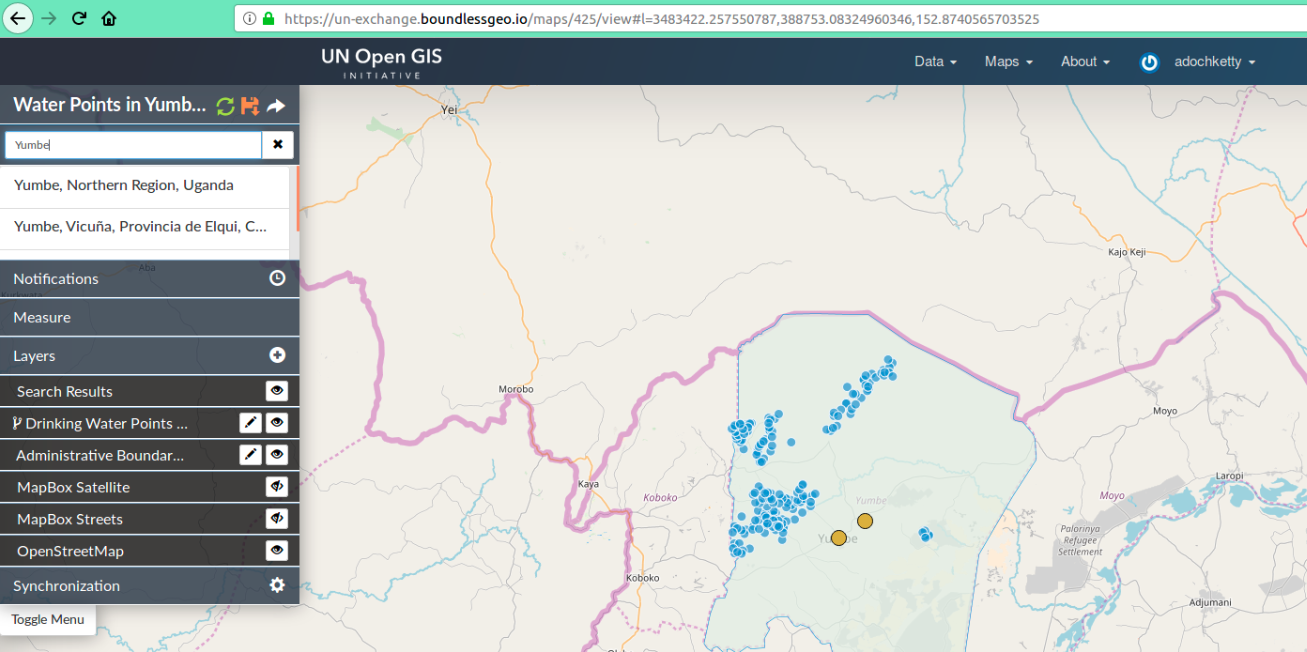Clear the search box with X button
The height and width of the screenshot is (652, 1307).
click(278, 145)
